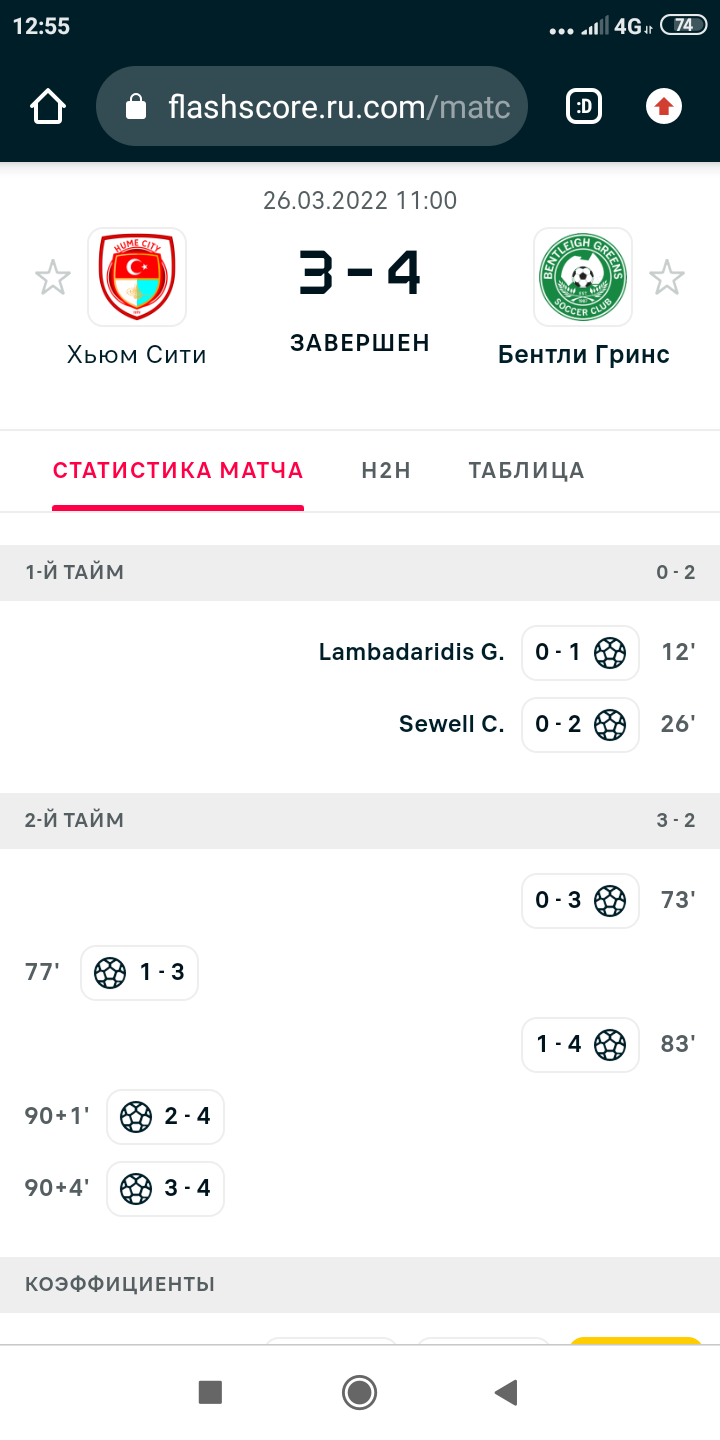Tap the soccer ball icon at 90+4'

click(x=136, y=1189)
